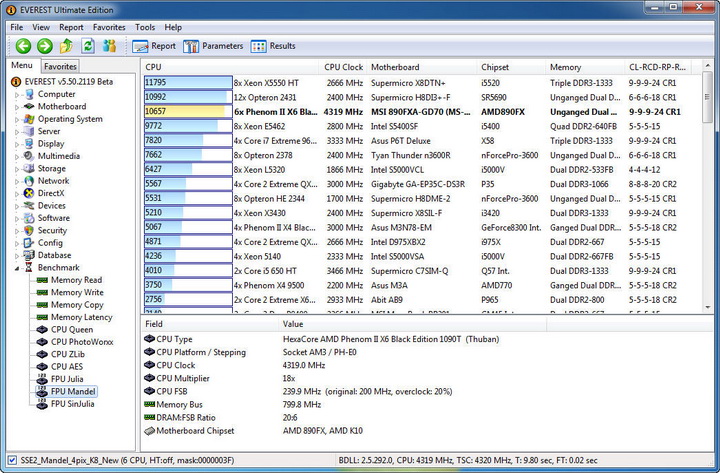Select the Config tree item
This screenshot has width=720, height=473.
[x=50, y=243]
